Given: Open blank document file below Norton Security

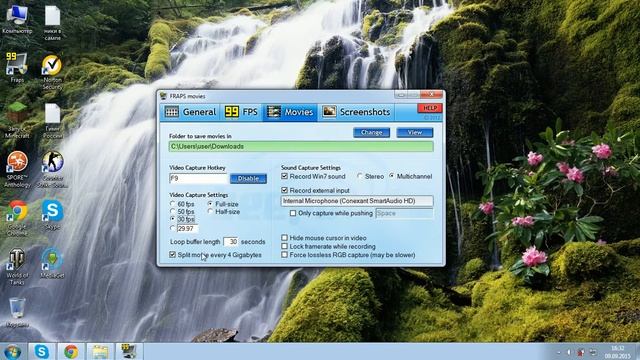Looking at the screenshot, I should point(52,121).
